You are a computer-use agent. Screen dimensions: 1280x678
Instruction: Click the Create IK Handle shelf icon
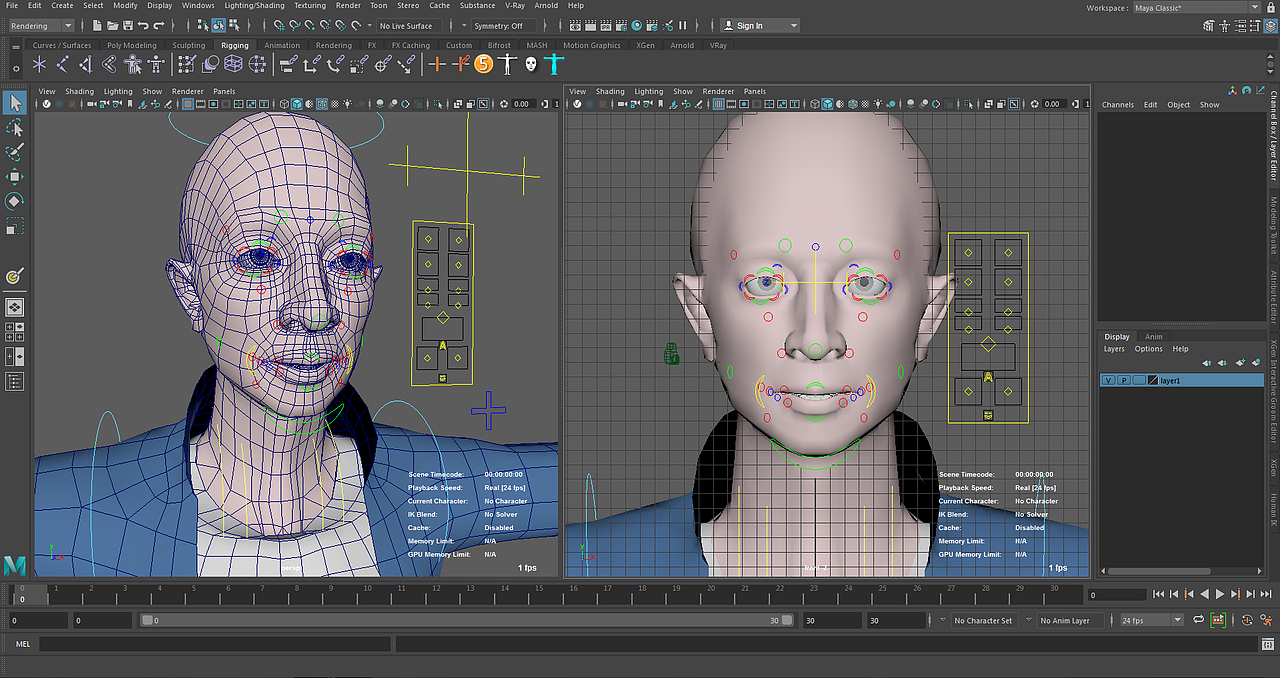coord(87,65)
